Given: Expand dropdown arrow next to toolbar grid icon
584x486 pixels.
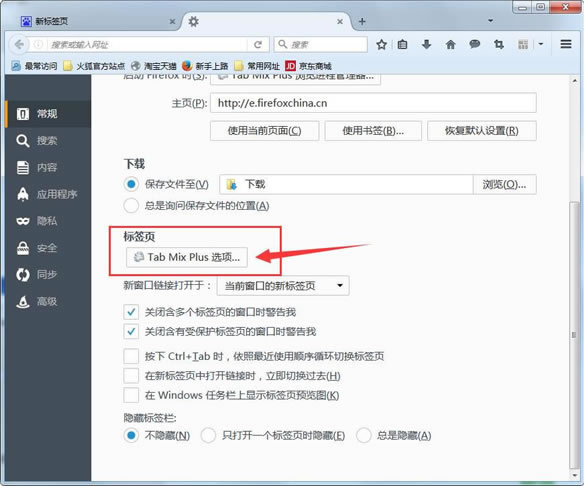Looking at the screenshot, I should [541, 44].
